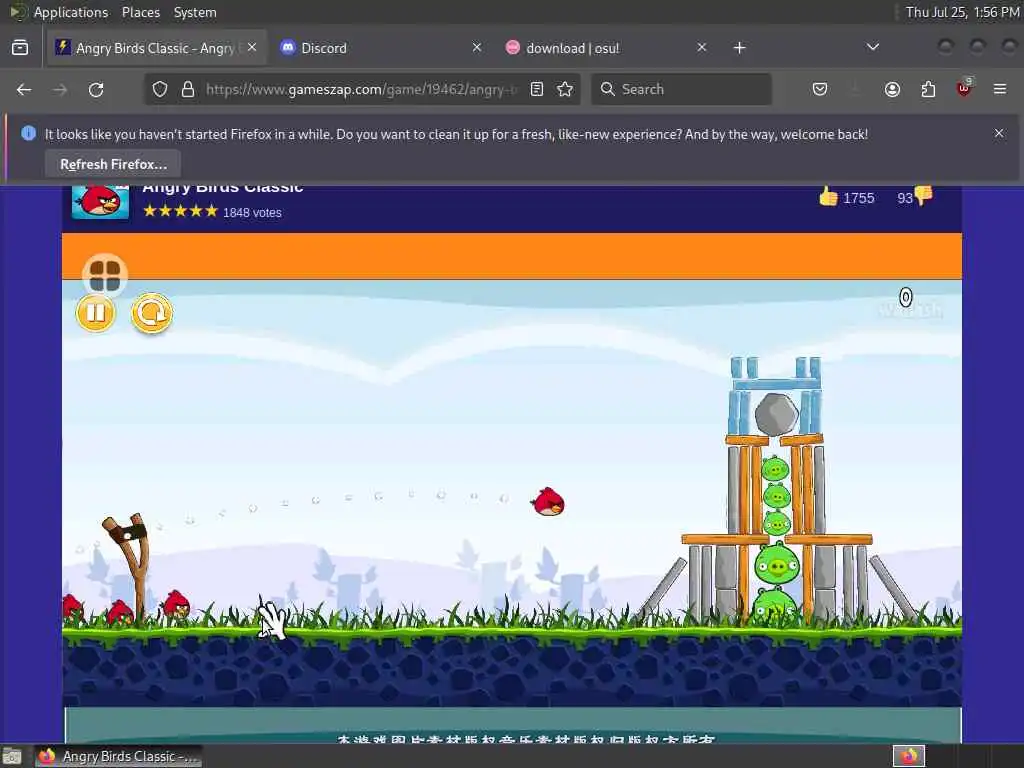This screenshot has height=768, width=1024.
Task: Click the Angry Birds game thumbnail
Action: pyautogui.click(x=100, y=202)
